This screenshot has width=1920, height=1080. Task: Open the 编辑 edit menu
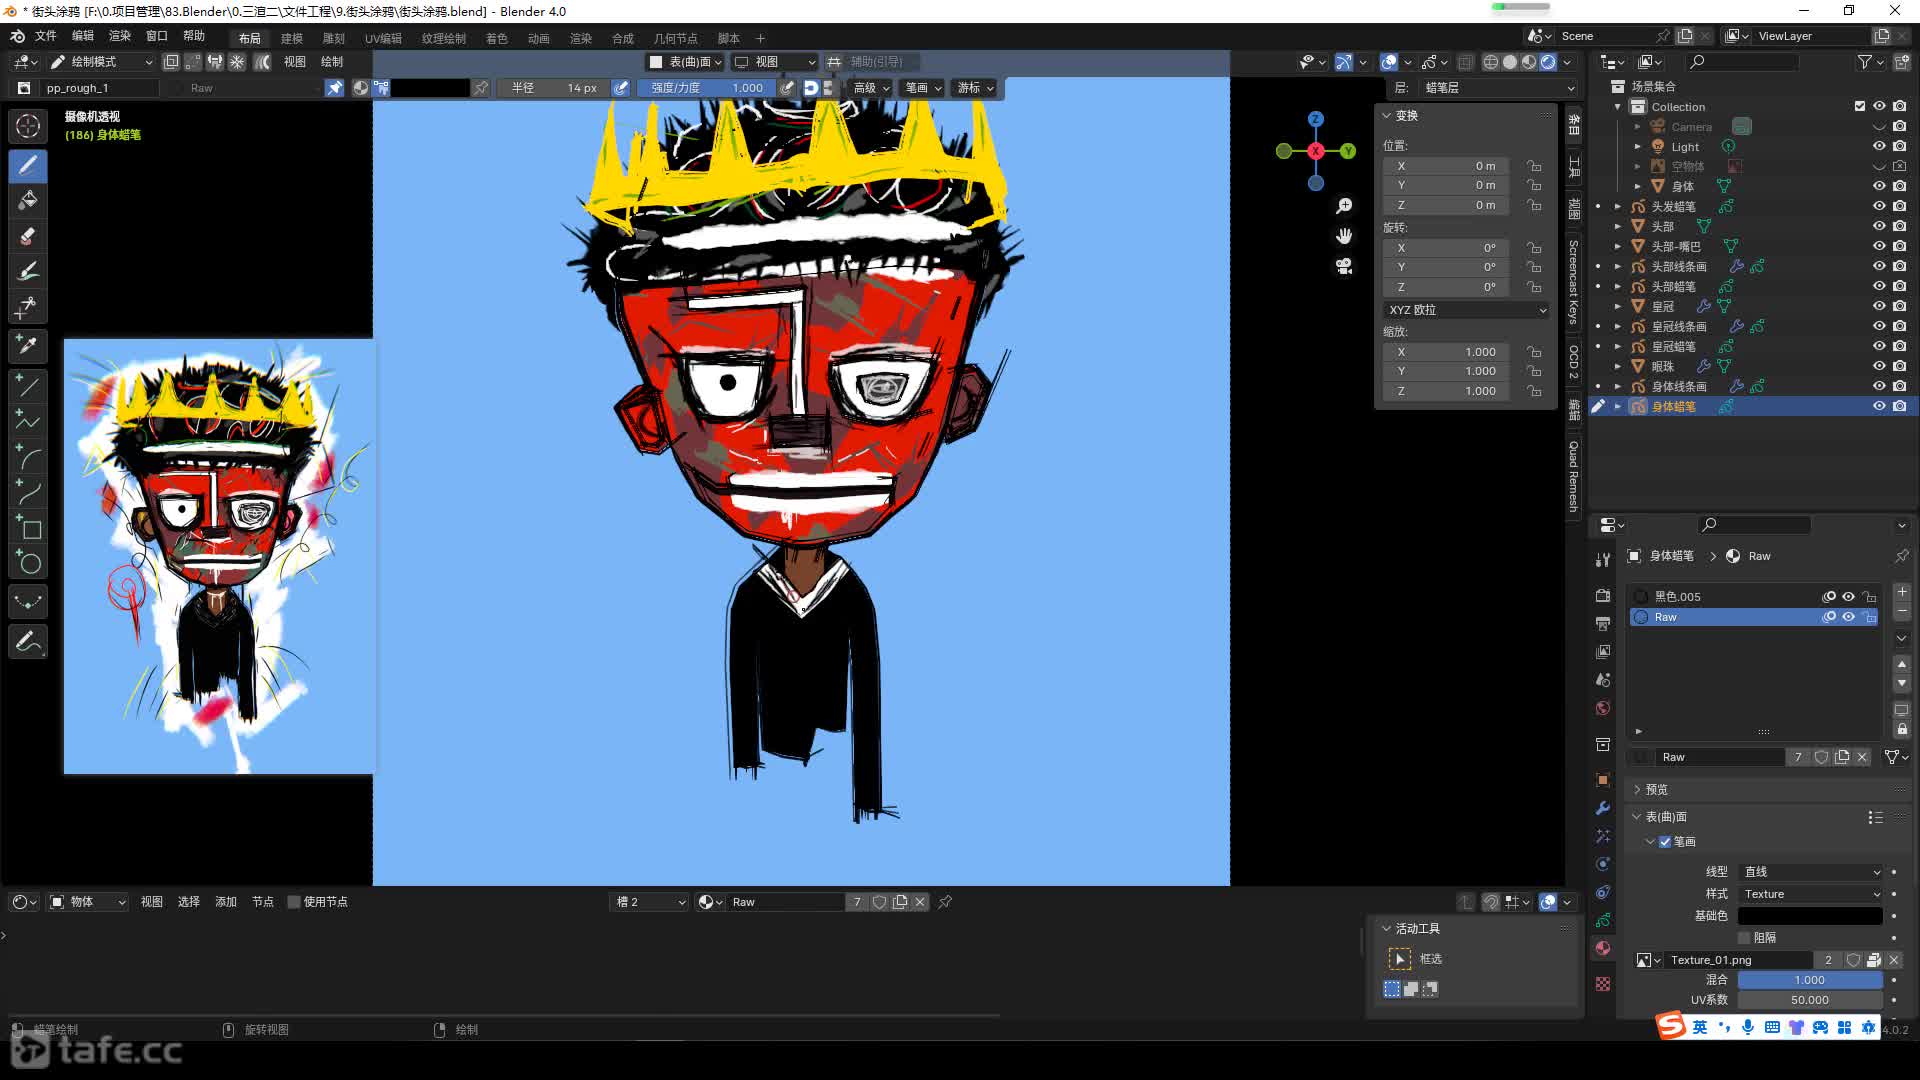tap(83, 36)
